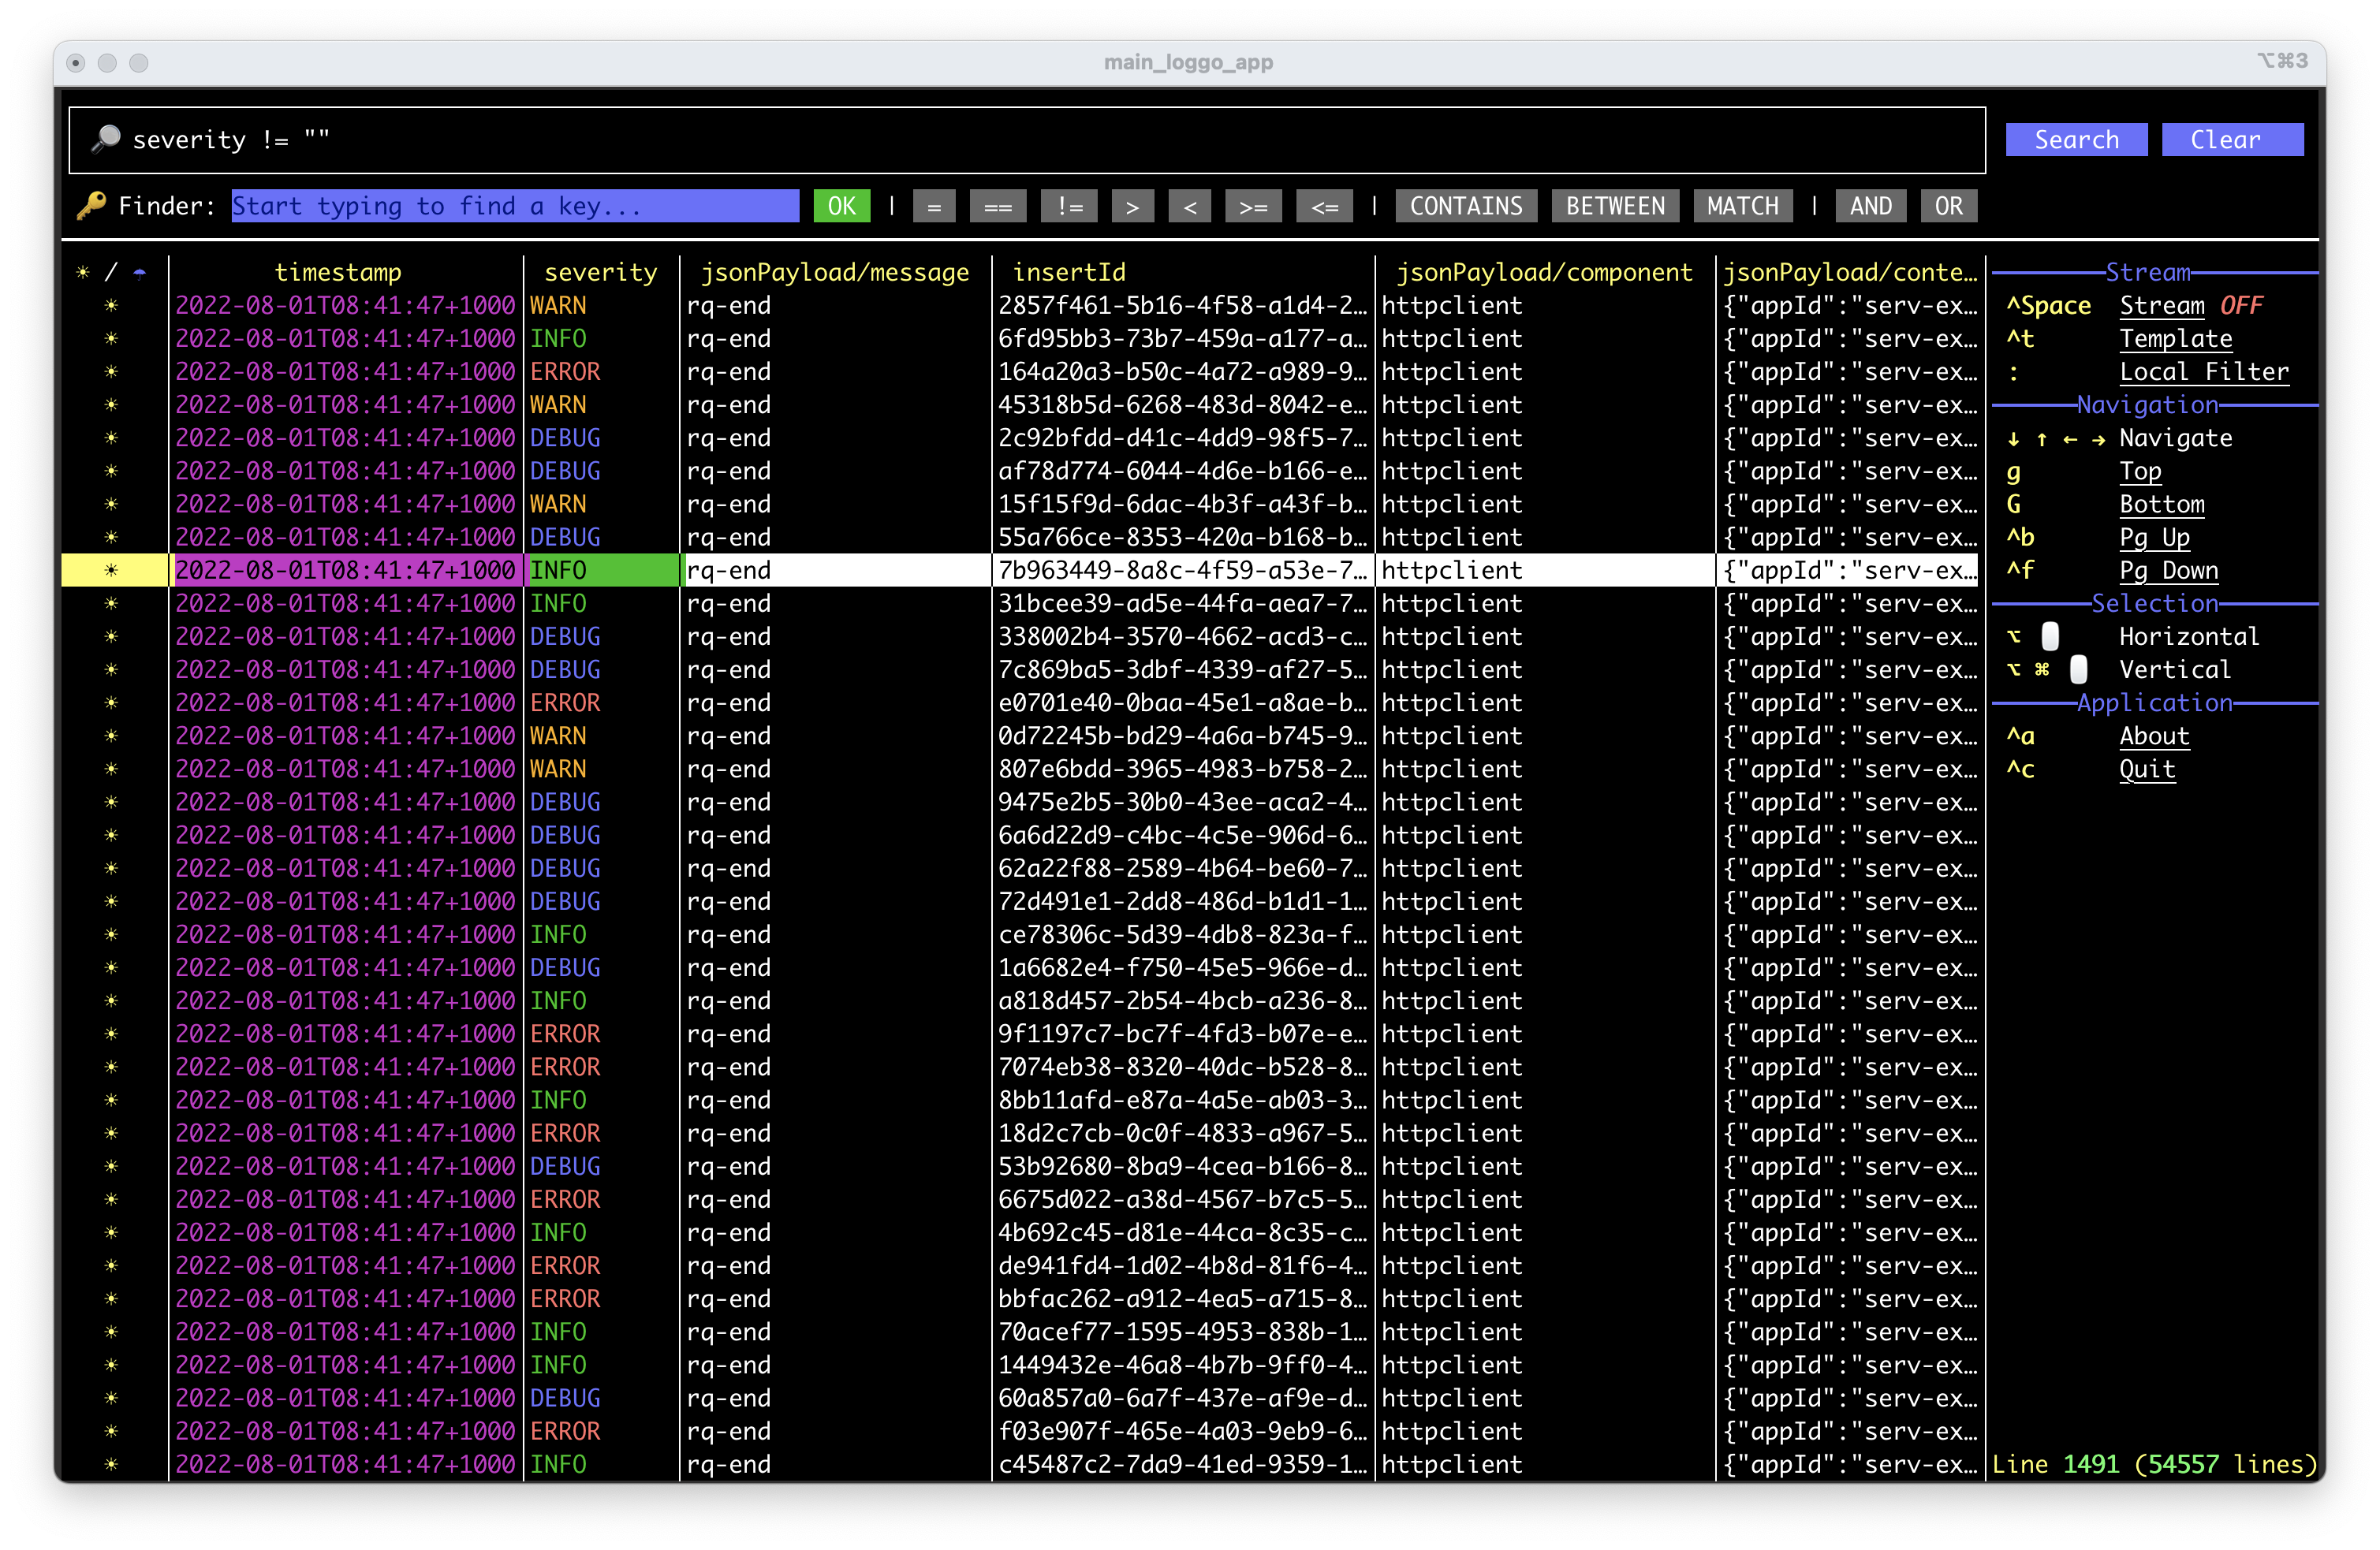
Task: Sort by the severity column header
Action: 600,272
